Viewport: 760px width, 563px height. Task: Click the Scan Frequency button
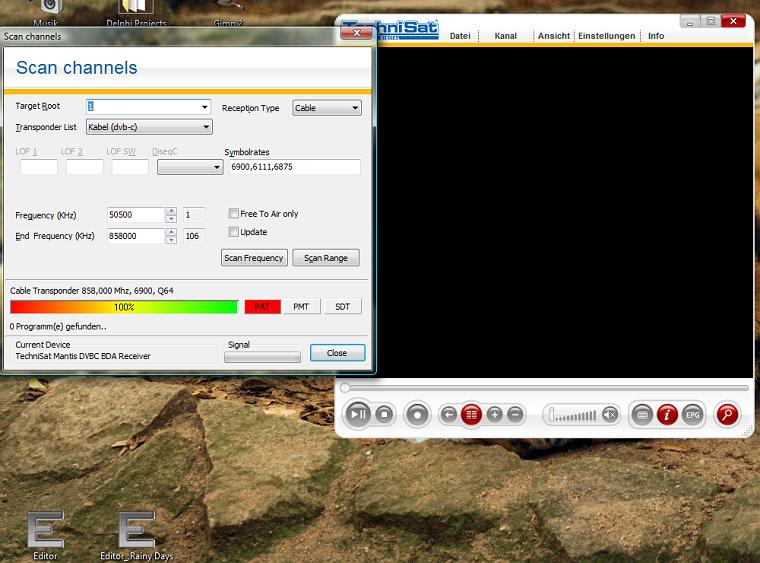pyautogui.click(x=254, y=258)
